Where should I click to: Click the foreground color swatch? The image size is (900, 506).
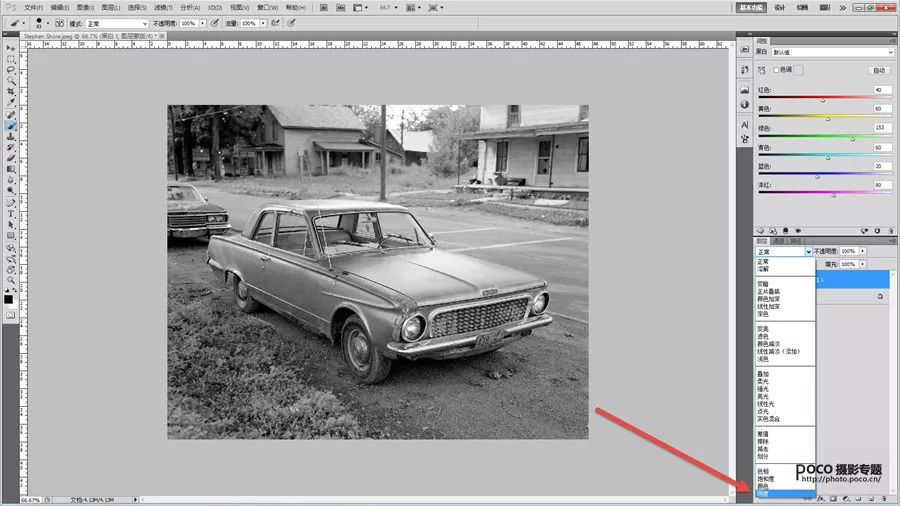click(8, 299)
